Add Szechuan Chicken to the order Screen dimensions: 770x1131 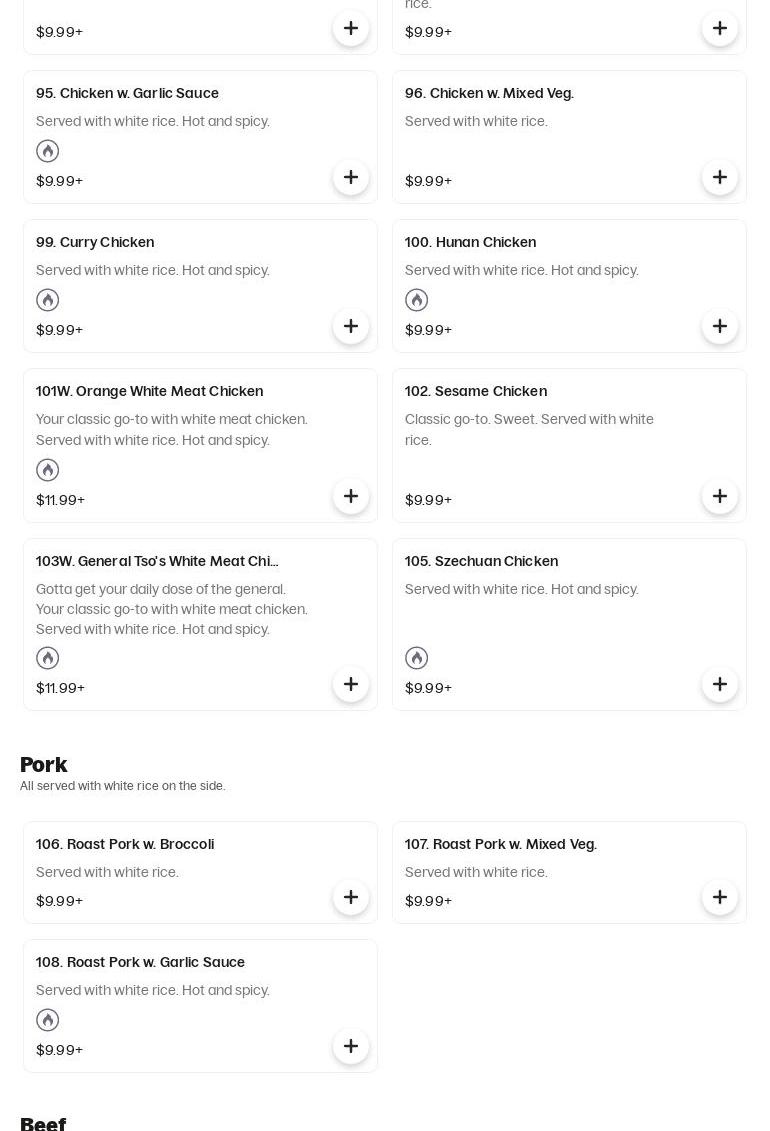(720, 685)
